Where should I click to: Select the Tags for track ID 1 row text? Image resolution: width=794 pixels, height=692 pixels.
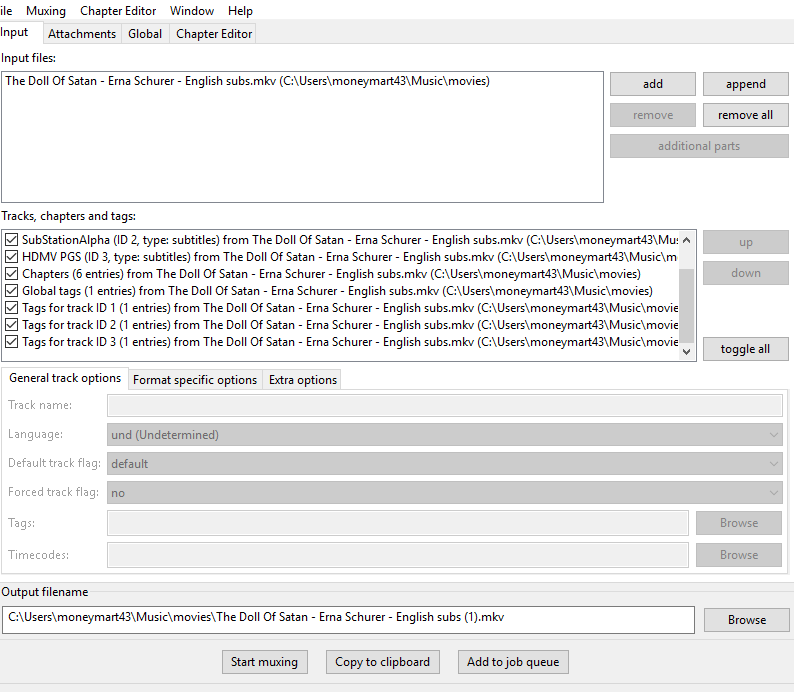point(350,308)
